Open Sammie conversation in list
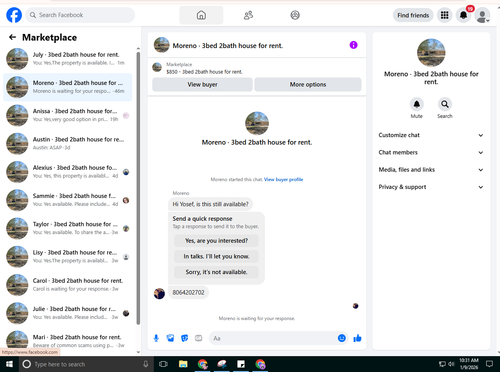Viewport: 500px width, 372px height. (68, 200)
